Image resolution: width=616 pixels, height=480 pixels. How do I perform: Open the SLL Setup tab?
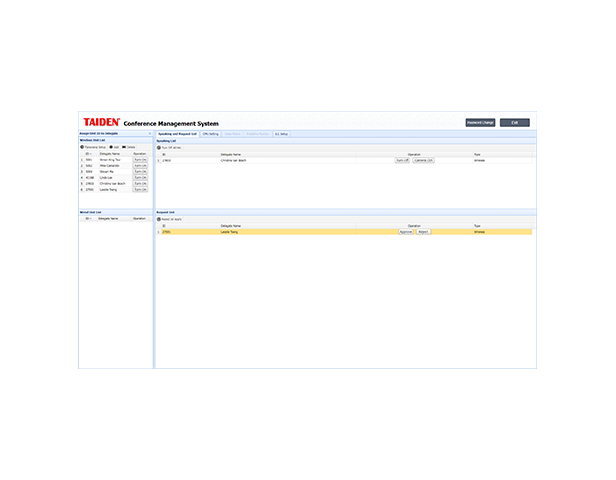[281, 133]
